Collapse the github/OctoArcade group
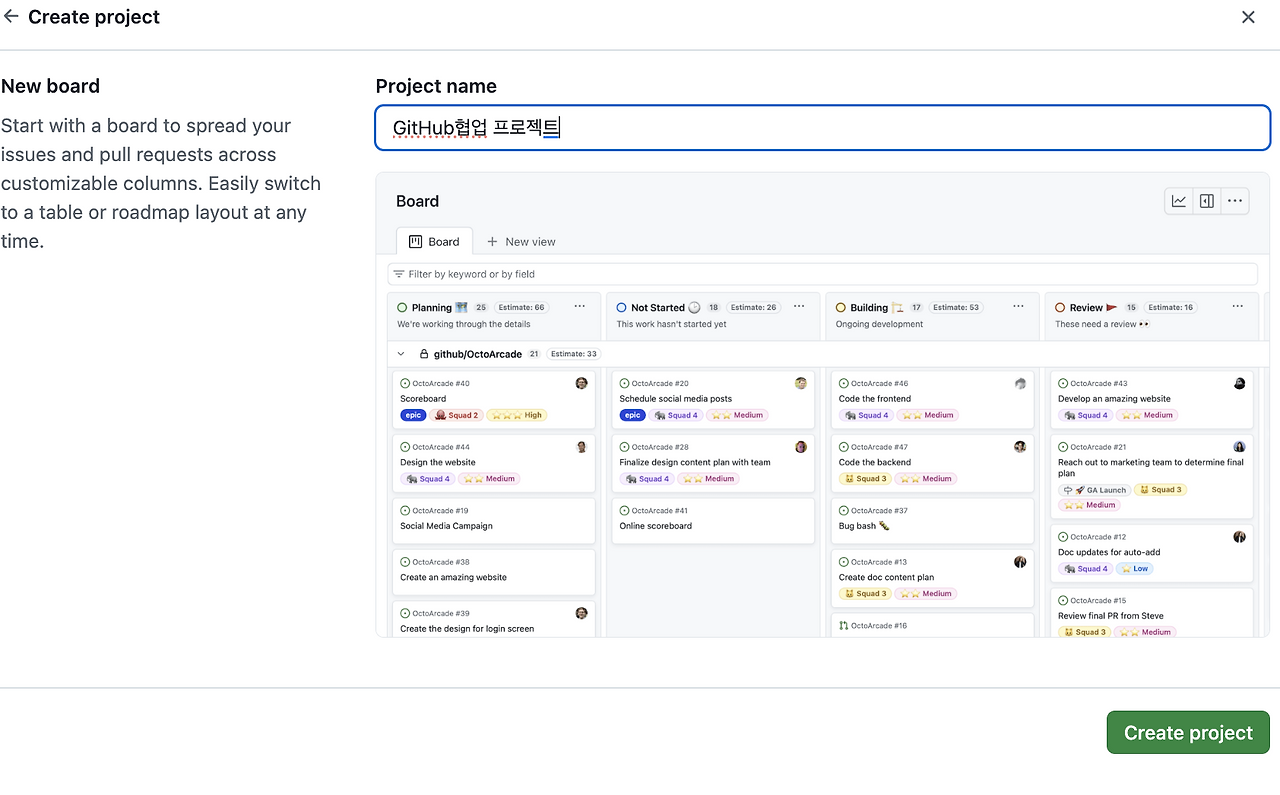 [401, 354]
